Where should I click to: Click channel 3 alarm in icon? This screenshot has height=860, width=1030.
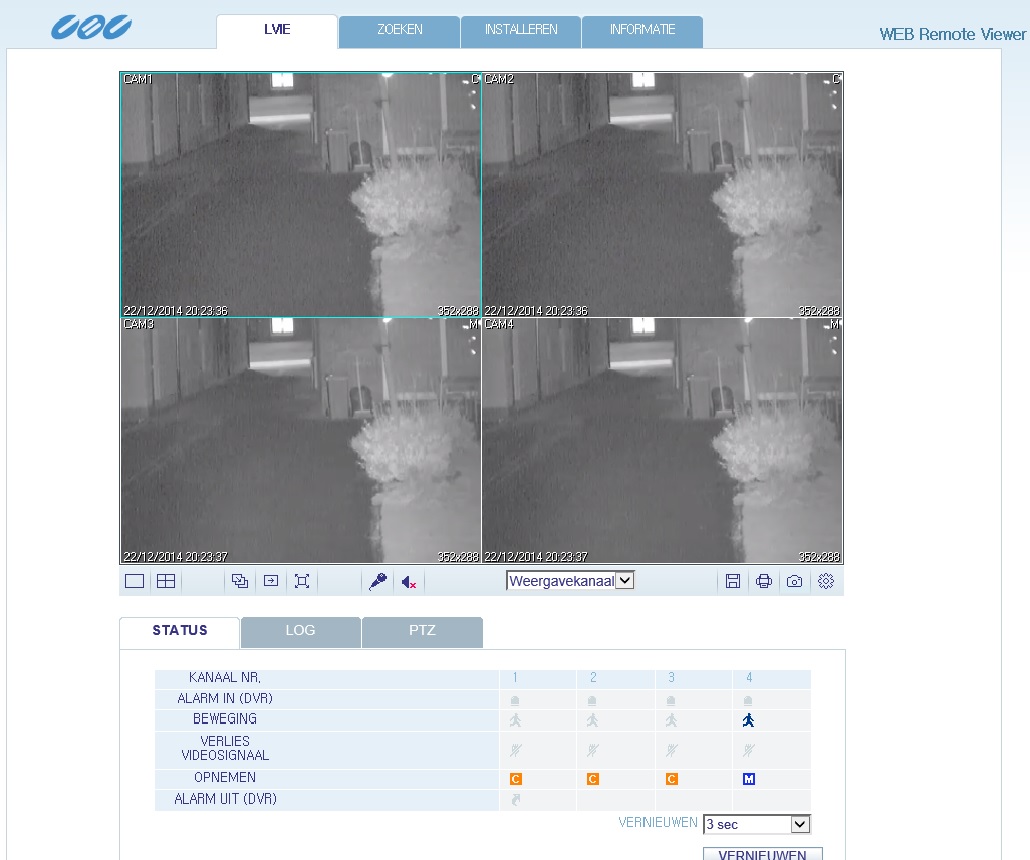(671, 700)
